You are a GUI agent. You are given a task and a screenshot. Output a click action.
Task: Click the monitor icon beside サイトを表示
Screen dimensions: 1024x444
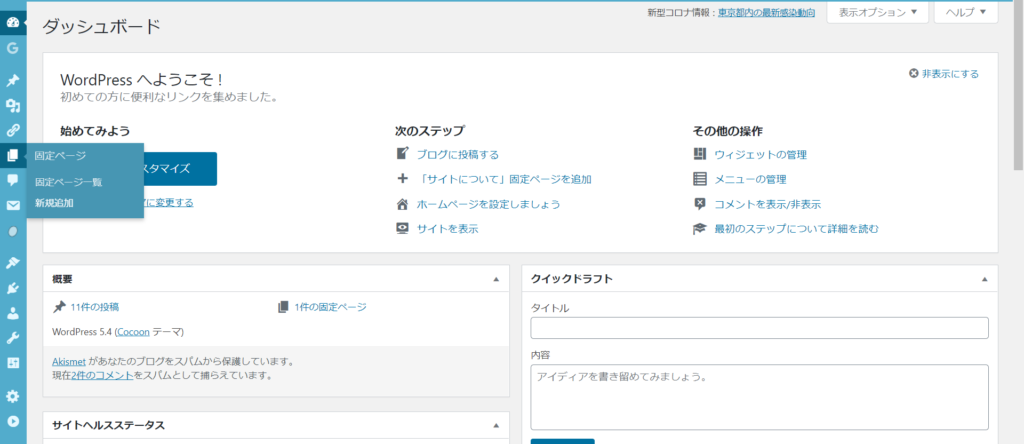[403, 229]
